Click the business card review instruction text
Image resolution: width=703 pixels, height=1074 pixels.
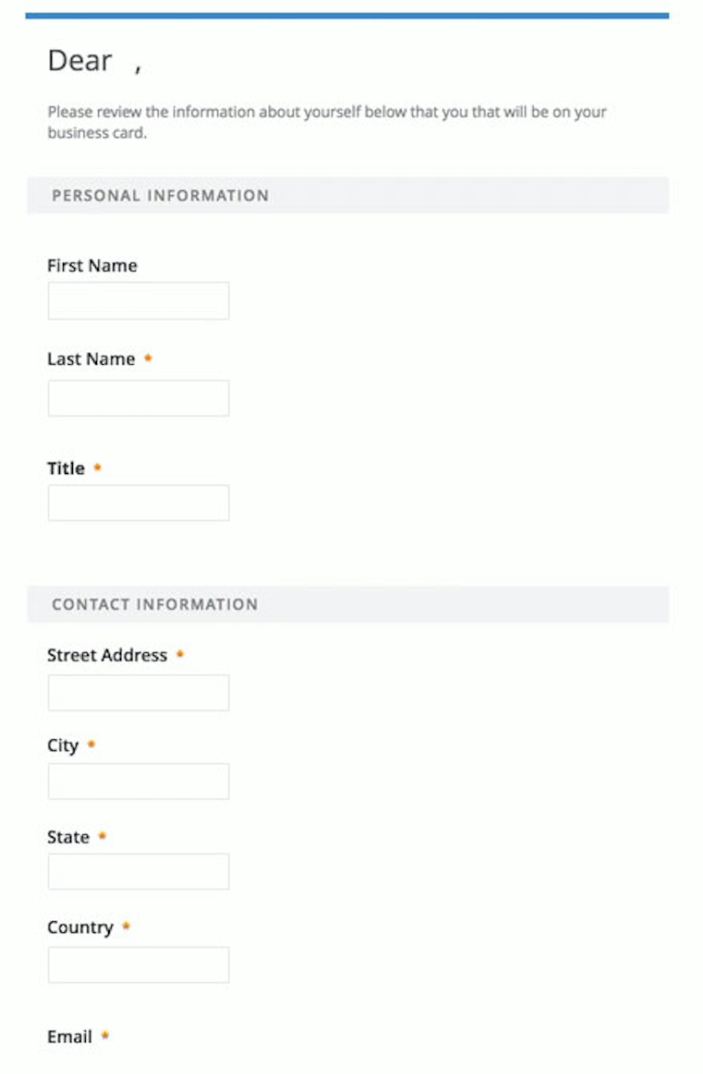[x=327, y=122]
